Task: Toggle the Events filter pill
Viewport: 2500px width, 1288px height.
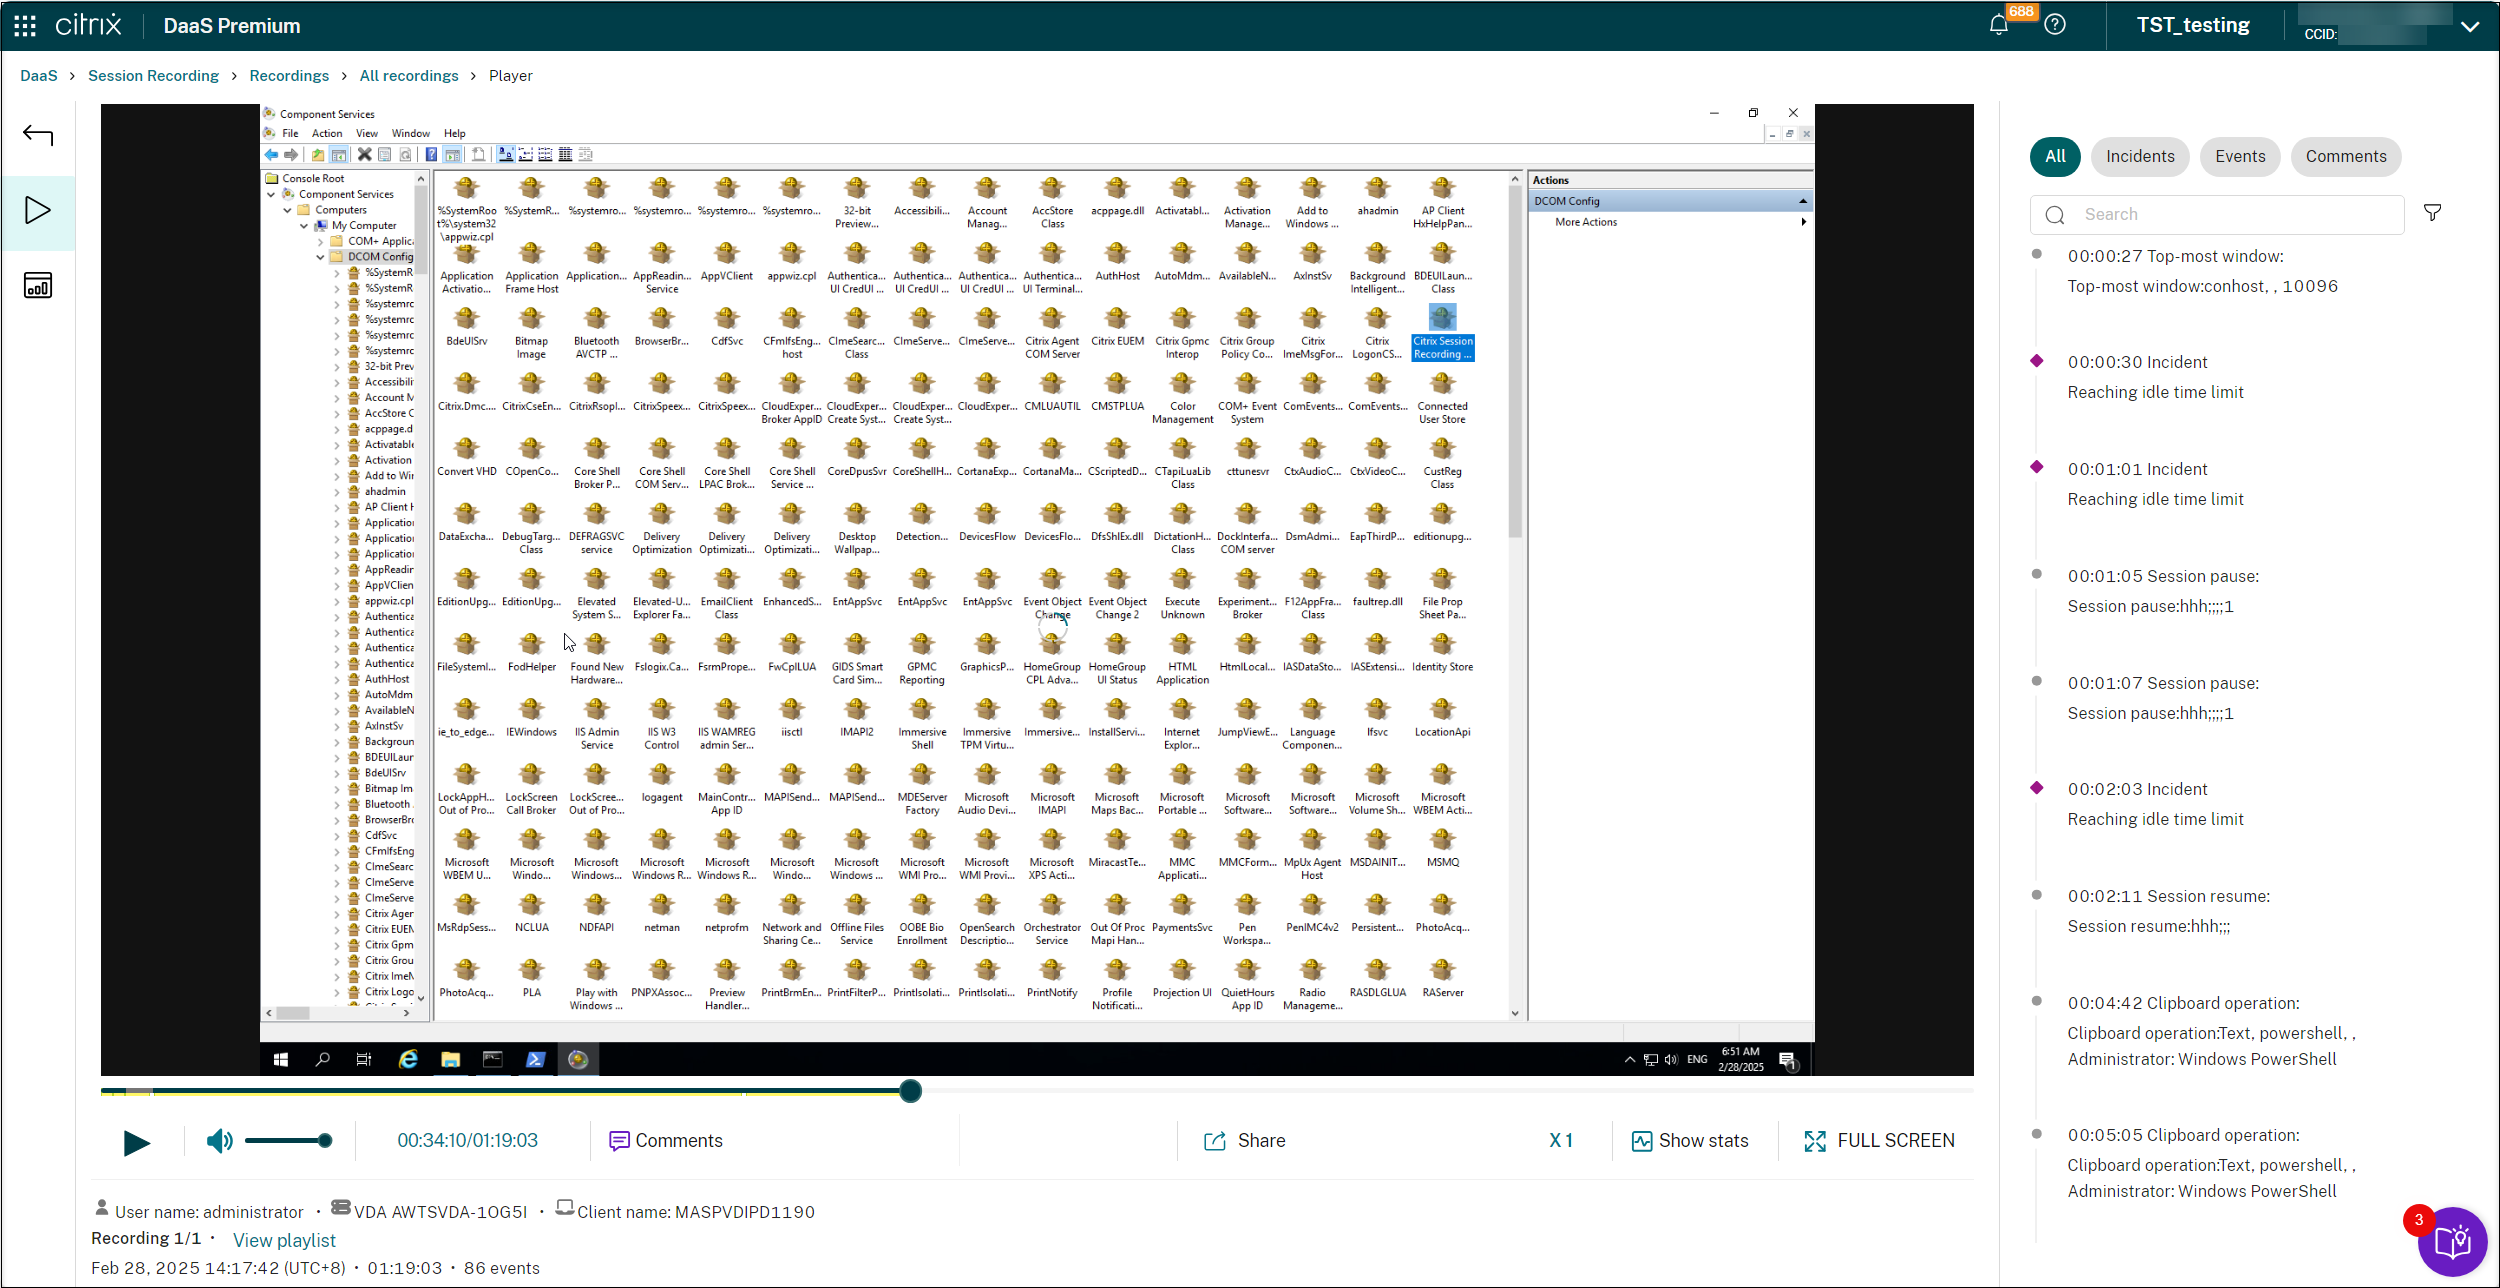Action: pyautogui.click(x=2240, y=156)
